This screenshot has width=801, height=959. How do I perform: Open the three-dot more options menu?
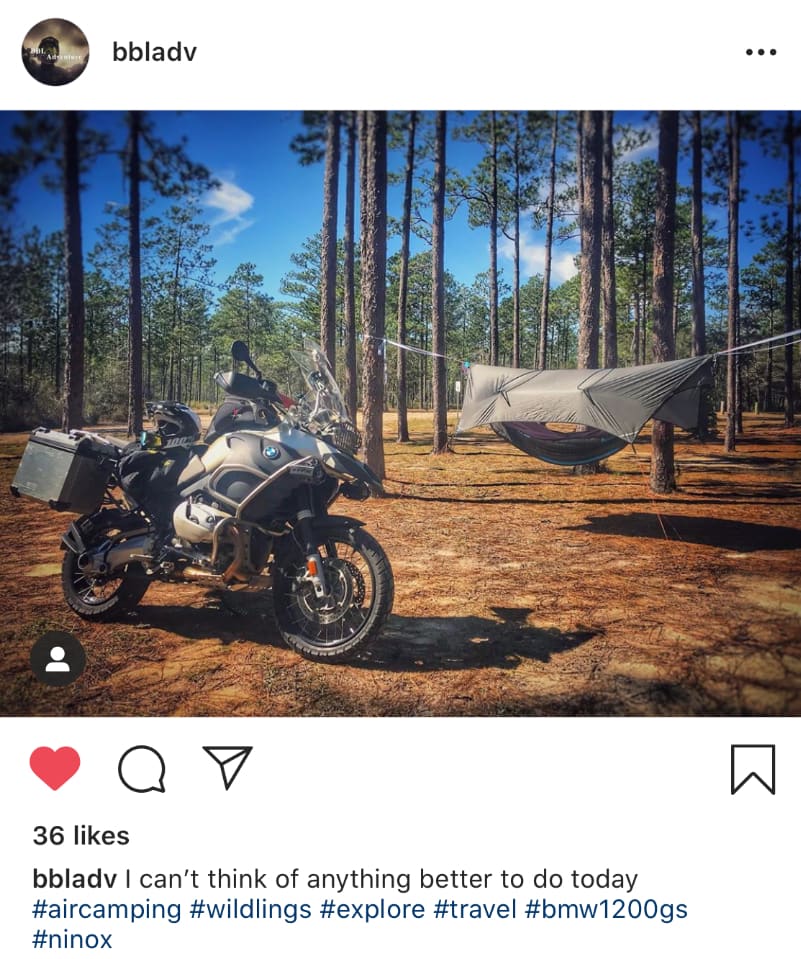click(761, 52)
